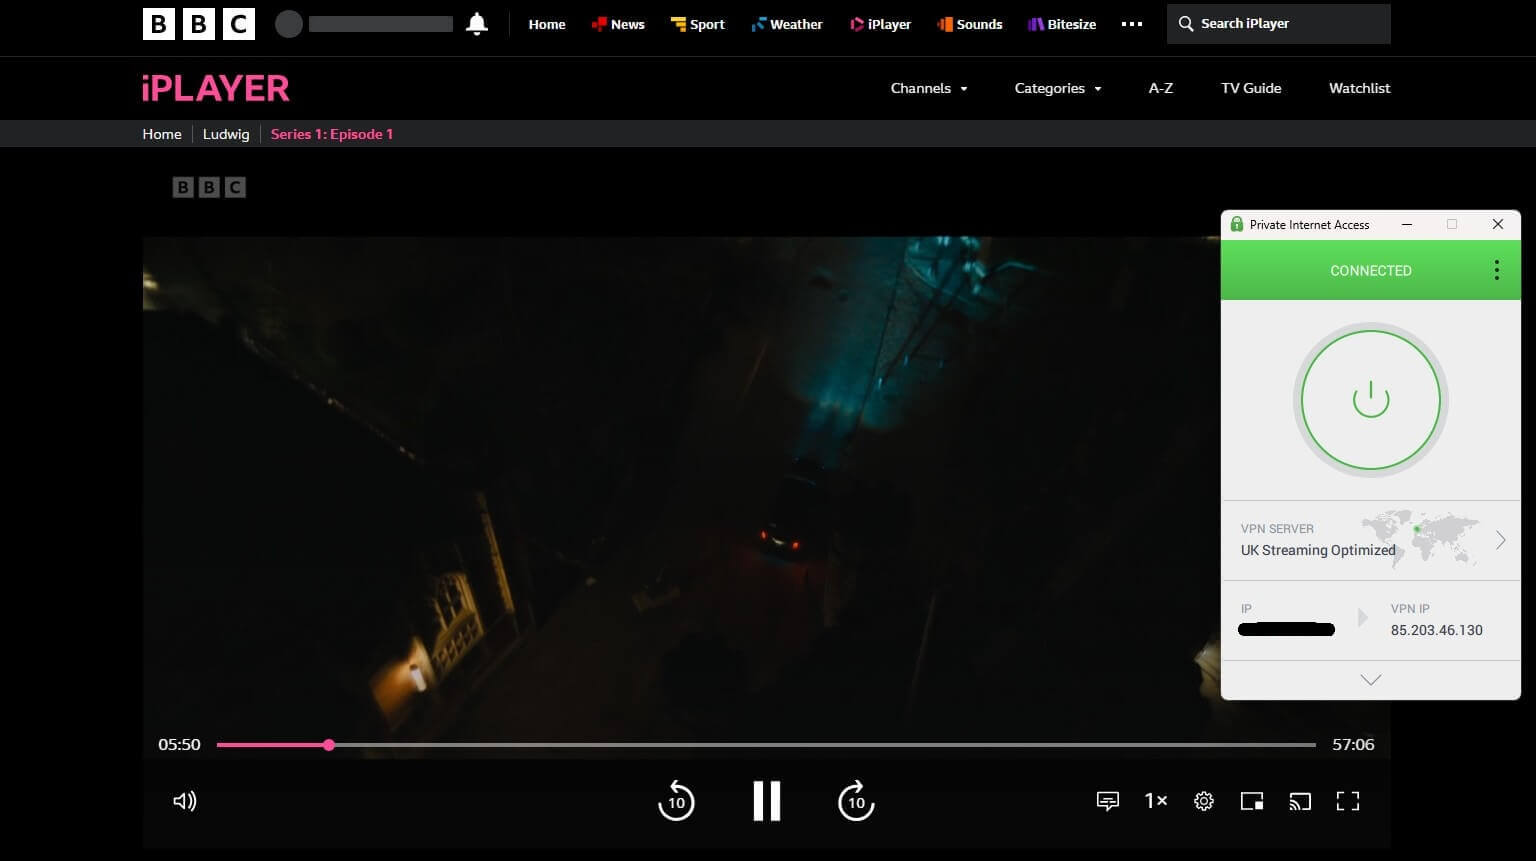Click the video progress bar handle
The height and width of the screenshot is (861, 1536).
[x=329, y=745]
